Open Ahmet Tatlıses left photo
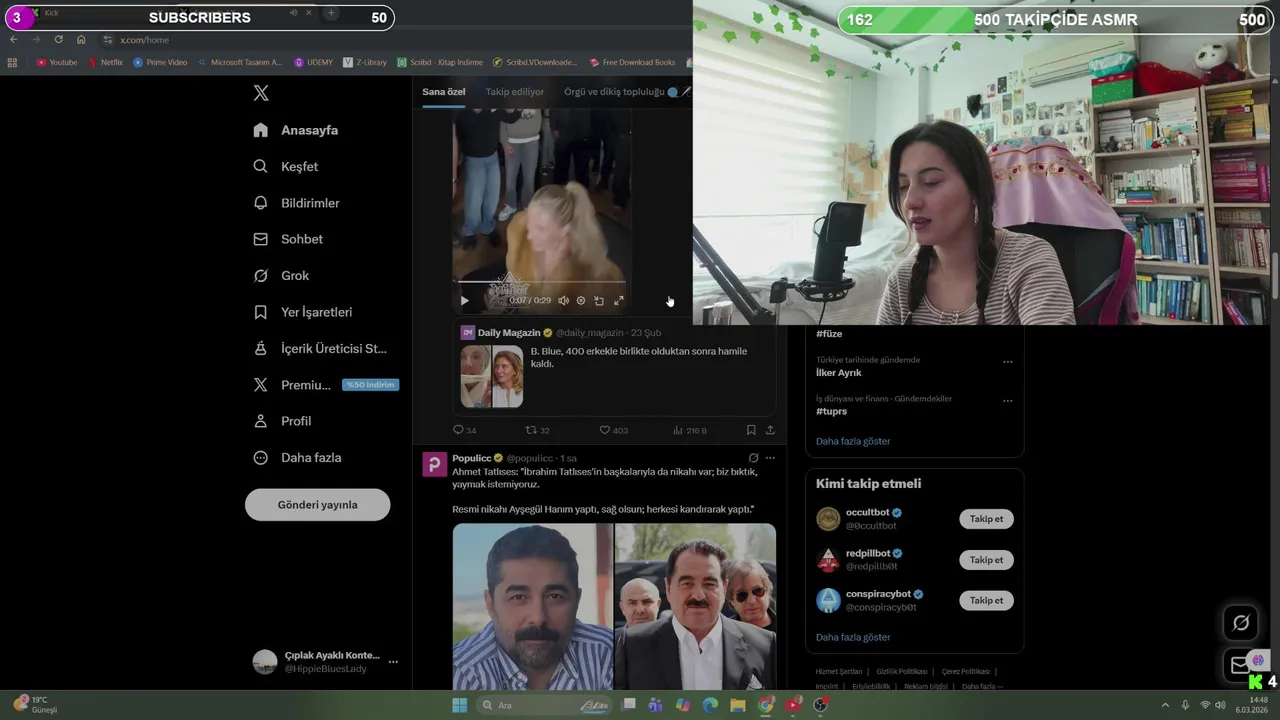The image size is (1280, 720). coord(532,607)
